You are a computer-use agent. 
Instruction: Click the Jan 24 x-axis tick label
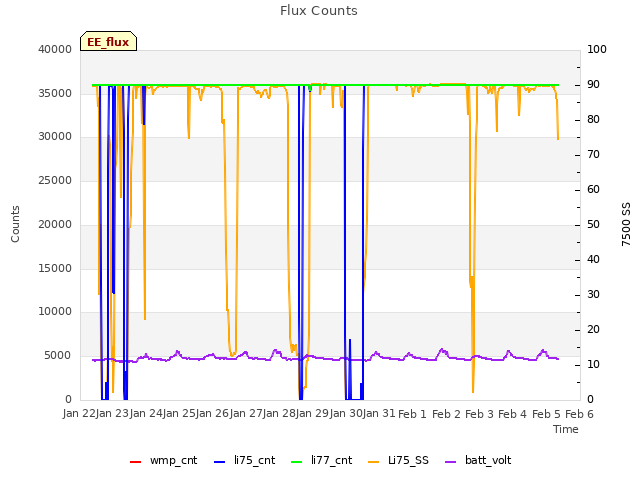(x=146, y=413)
